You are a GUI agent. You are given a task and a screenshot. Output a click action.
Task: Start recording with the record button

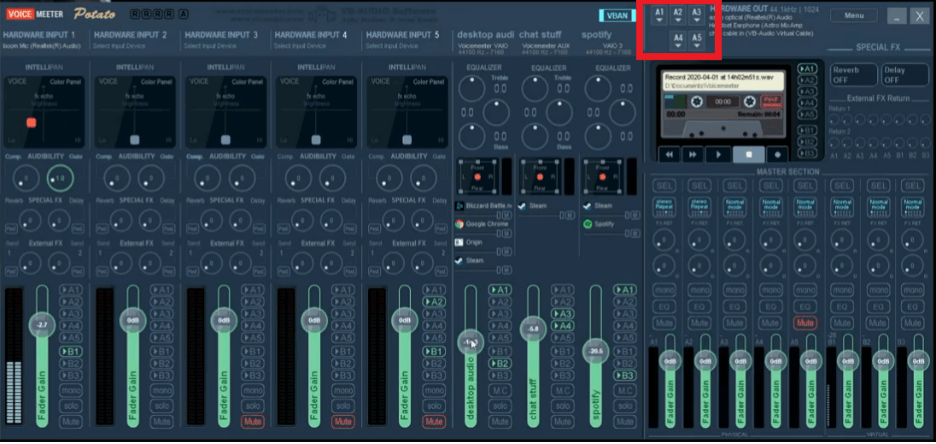777,154
